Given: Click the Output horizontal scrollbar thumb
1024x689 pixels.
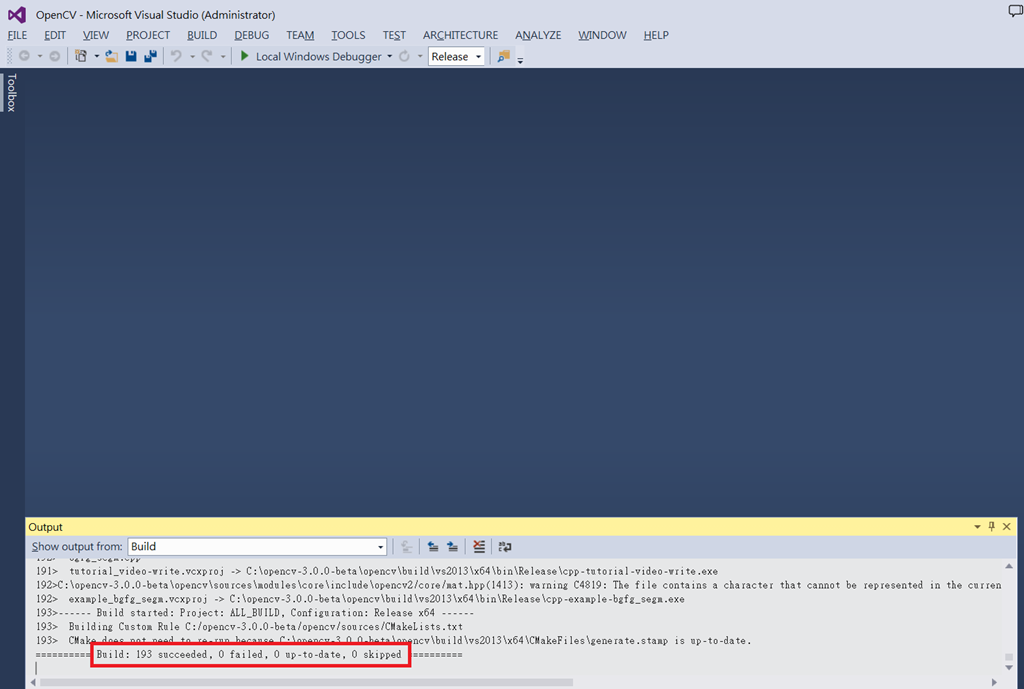Looking at the screenshot, I should tap(306, 682).
